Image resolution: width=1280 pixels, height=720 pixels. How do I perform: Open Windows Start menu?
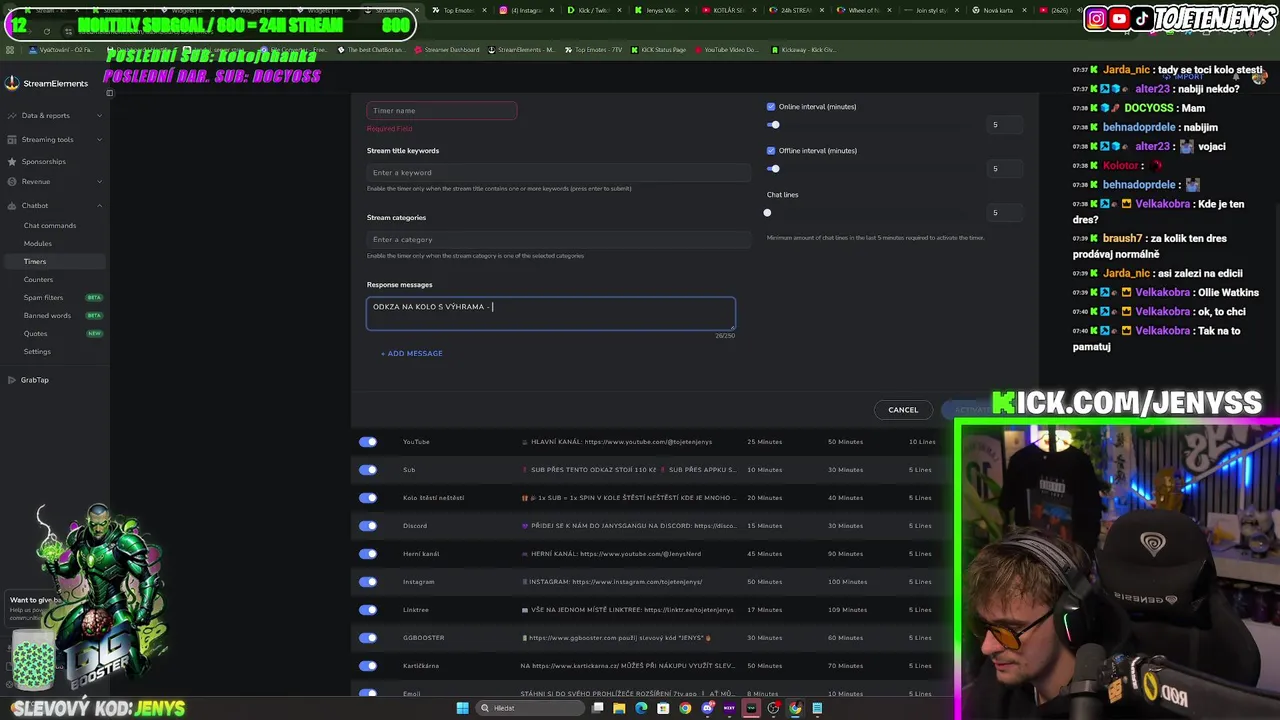click(x=462, y=708)
